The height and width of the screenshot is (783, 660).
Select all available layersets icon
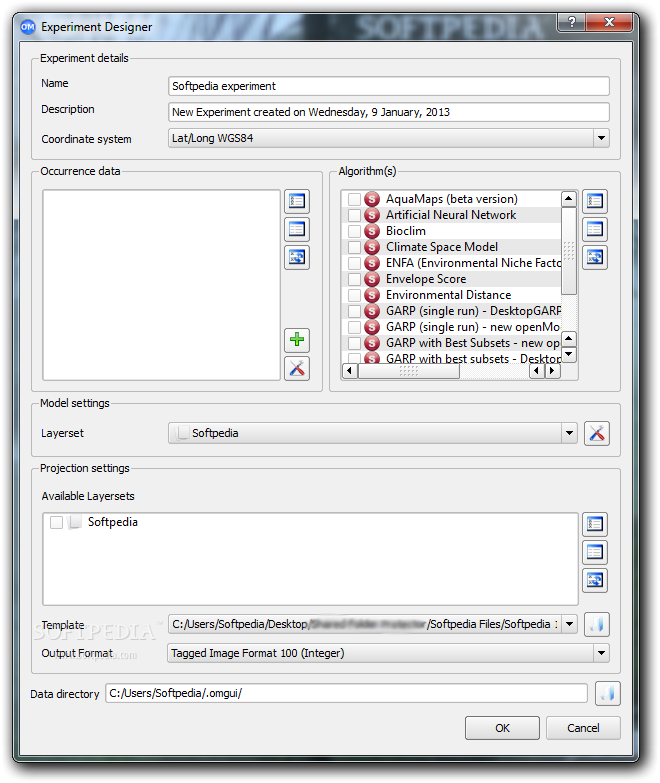[595, 524]
